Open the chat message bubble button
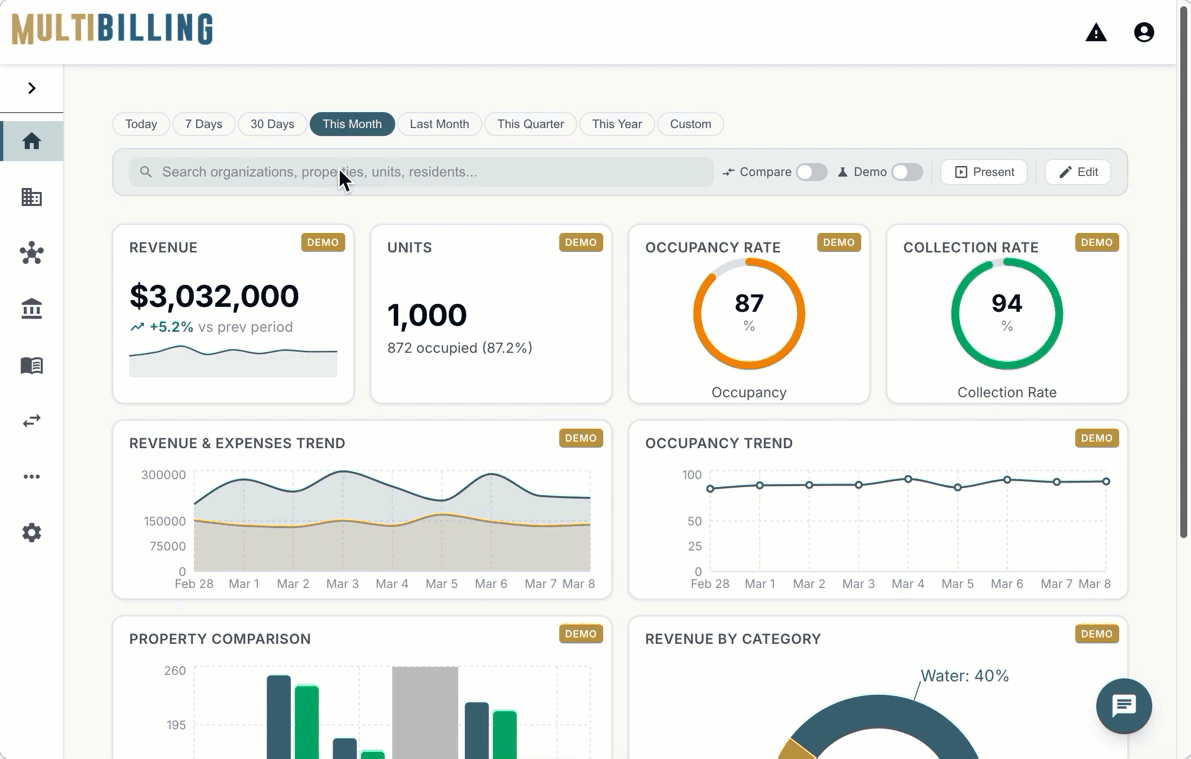This screenshot has width=1191, height=759. pyautogui.click(x=1123, y=706)
